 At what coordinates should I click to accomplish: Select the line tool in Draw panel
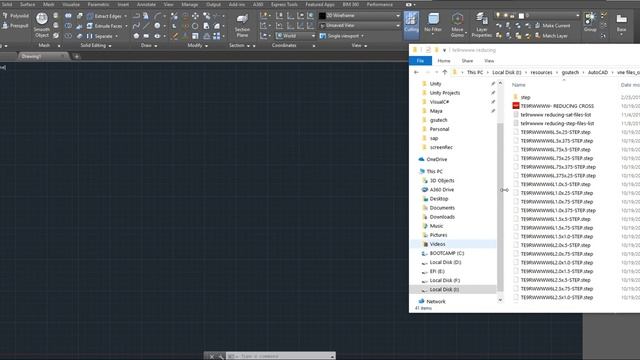146,26
